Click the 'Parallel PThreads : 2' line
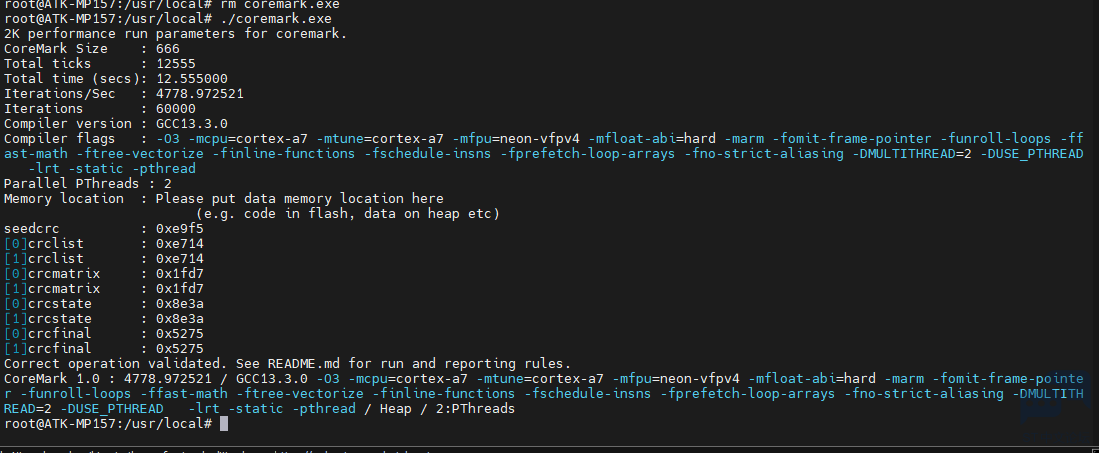Image resolution: width=1099 pixels, height=453 pixels. [x=88, y=183]
